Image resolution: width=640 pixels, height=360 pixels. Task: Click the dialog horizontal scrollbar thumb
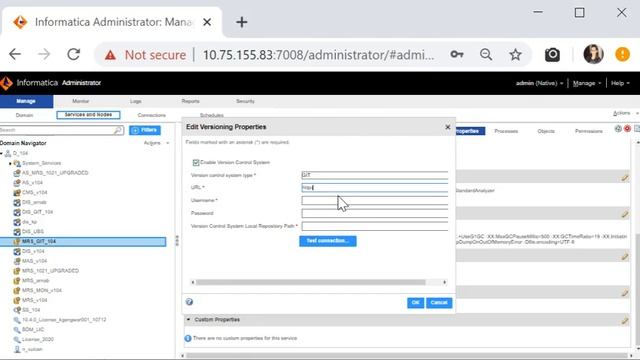click(x=311, y=282)
